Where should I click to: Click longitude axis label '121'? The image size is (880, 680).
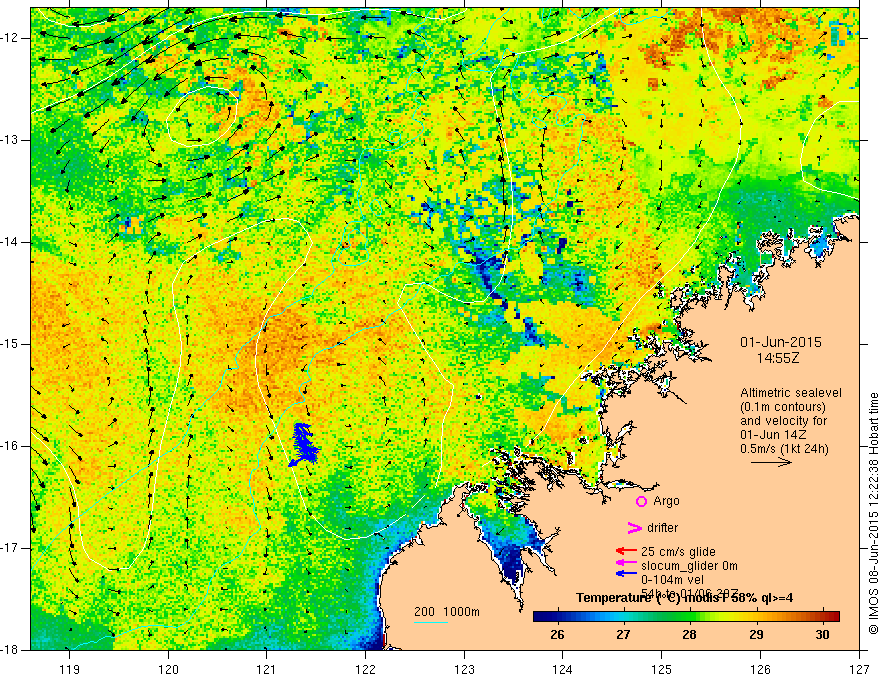pos(267,669)
